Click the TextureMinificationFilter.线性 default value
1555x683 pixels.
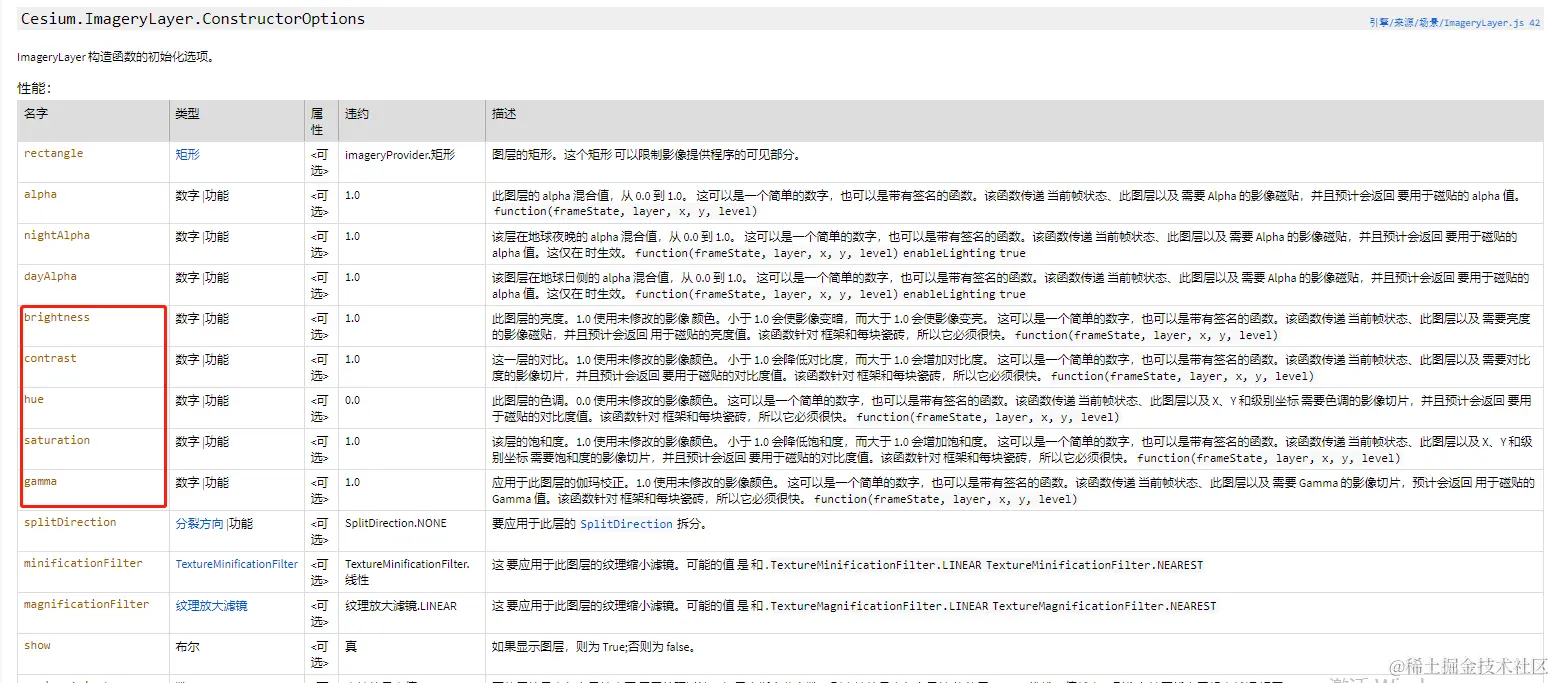pos(407,573)
